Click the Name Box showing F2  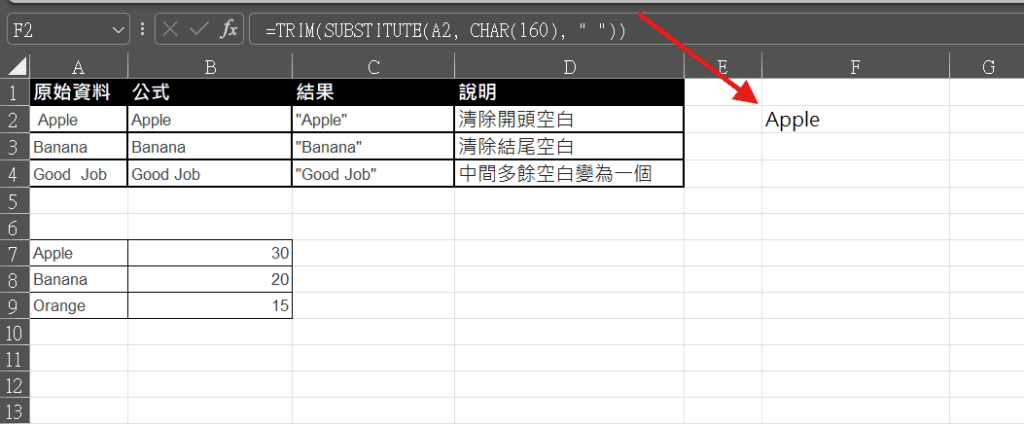pos(58,30)
